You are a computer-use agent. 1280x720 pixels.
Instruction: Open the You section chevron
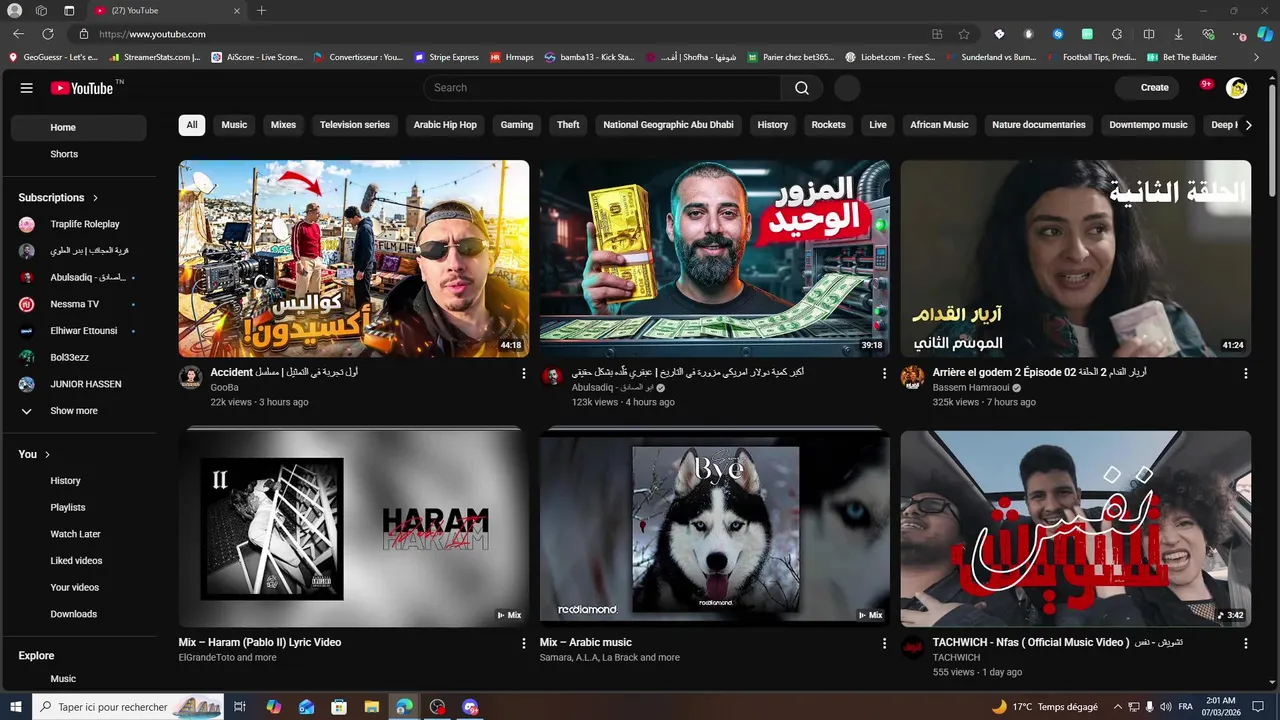pos(47,455)
